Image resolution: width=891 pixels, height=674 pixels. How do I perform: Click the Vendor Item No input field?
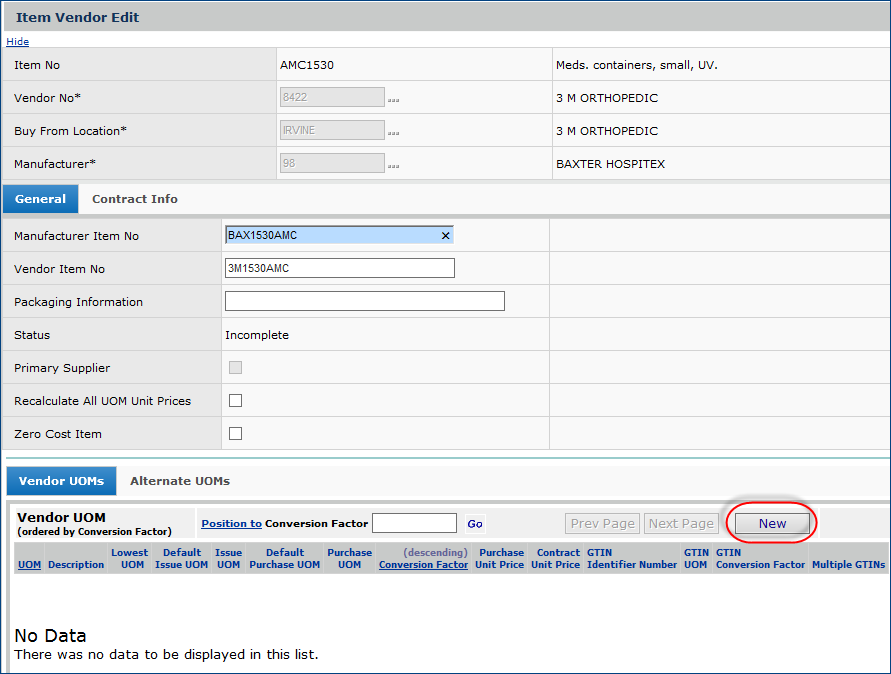pyautogui.click(x=340, y=268)
